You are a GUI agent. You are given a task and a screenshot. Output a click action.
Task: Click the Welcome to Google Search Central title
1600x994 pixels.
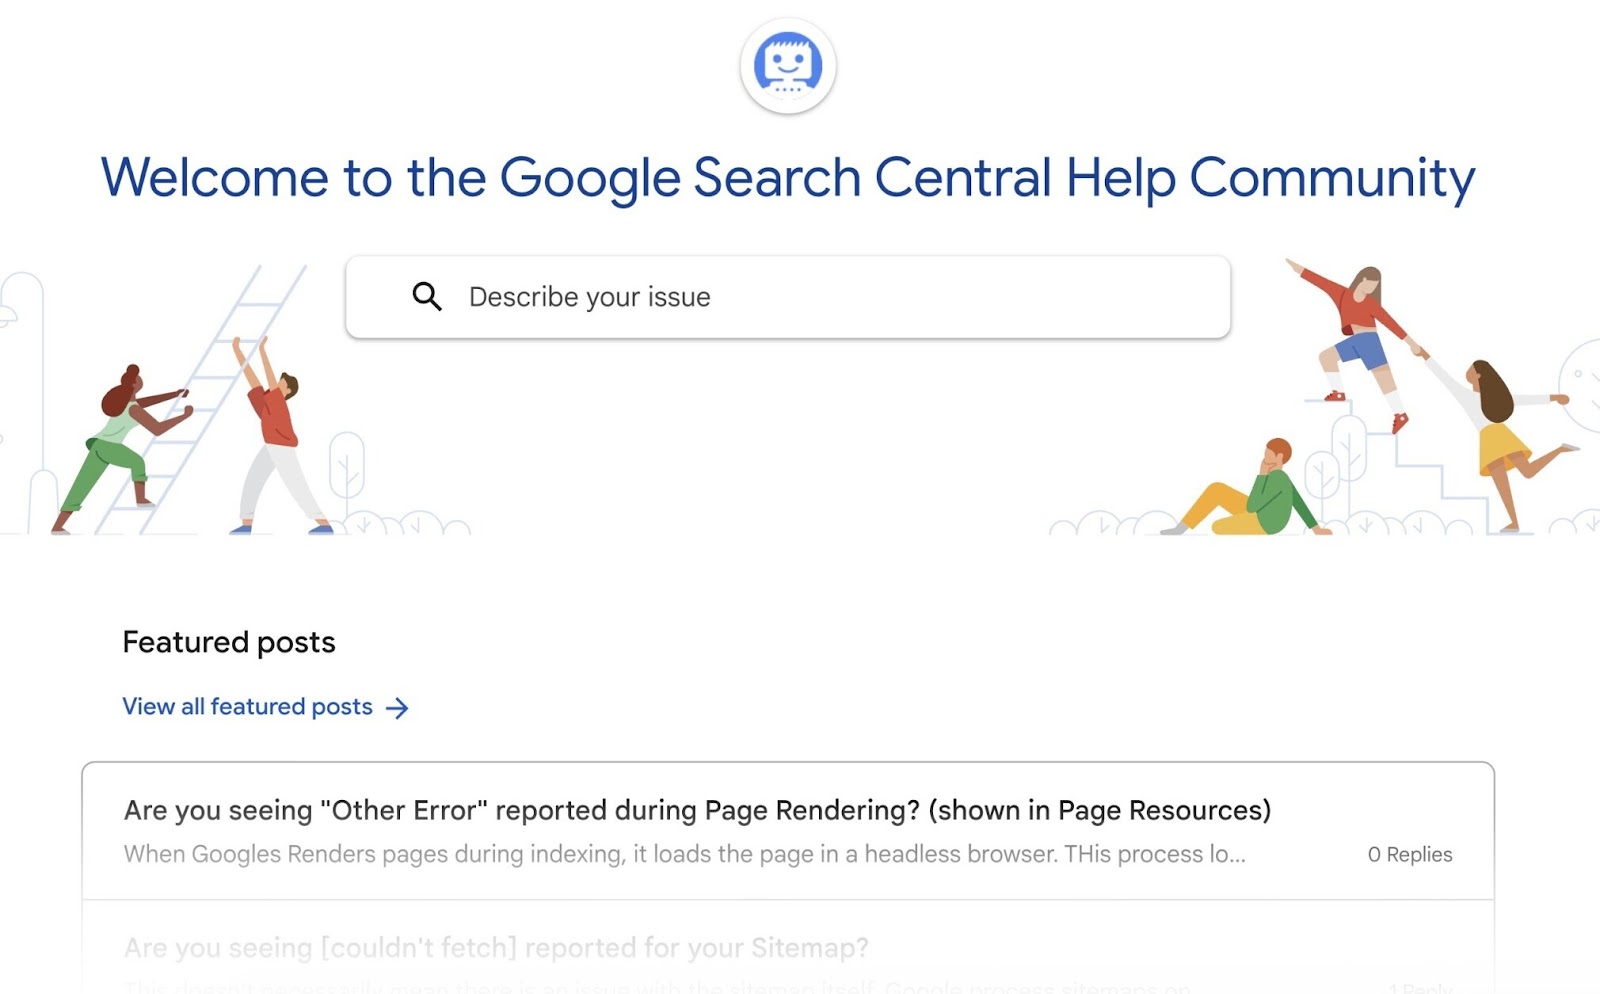788,178
